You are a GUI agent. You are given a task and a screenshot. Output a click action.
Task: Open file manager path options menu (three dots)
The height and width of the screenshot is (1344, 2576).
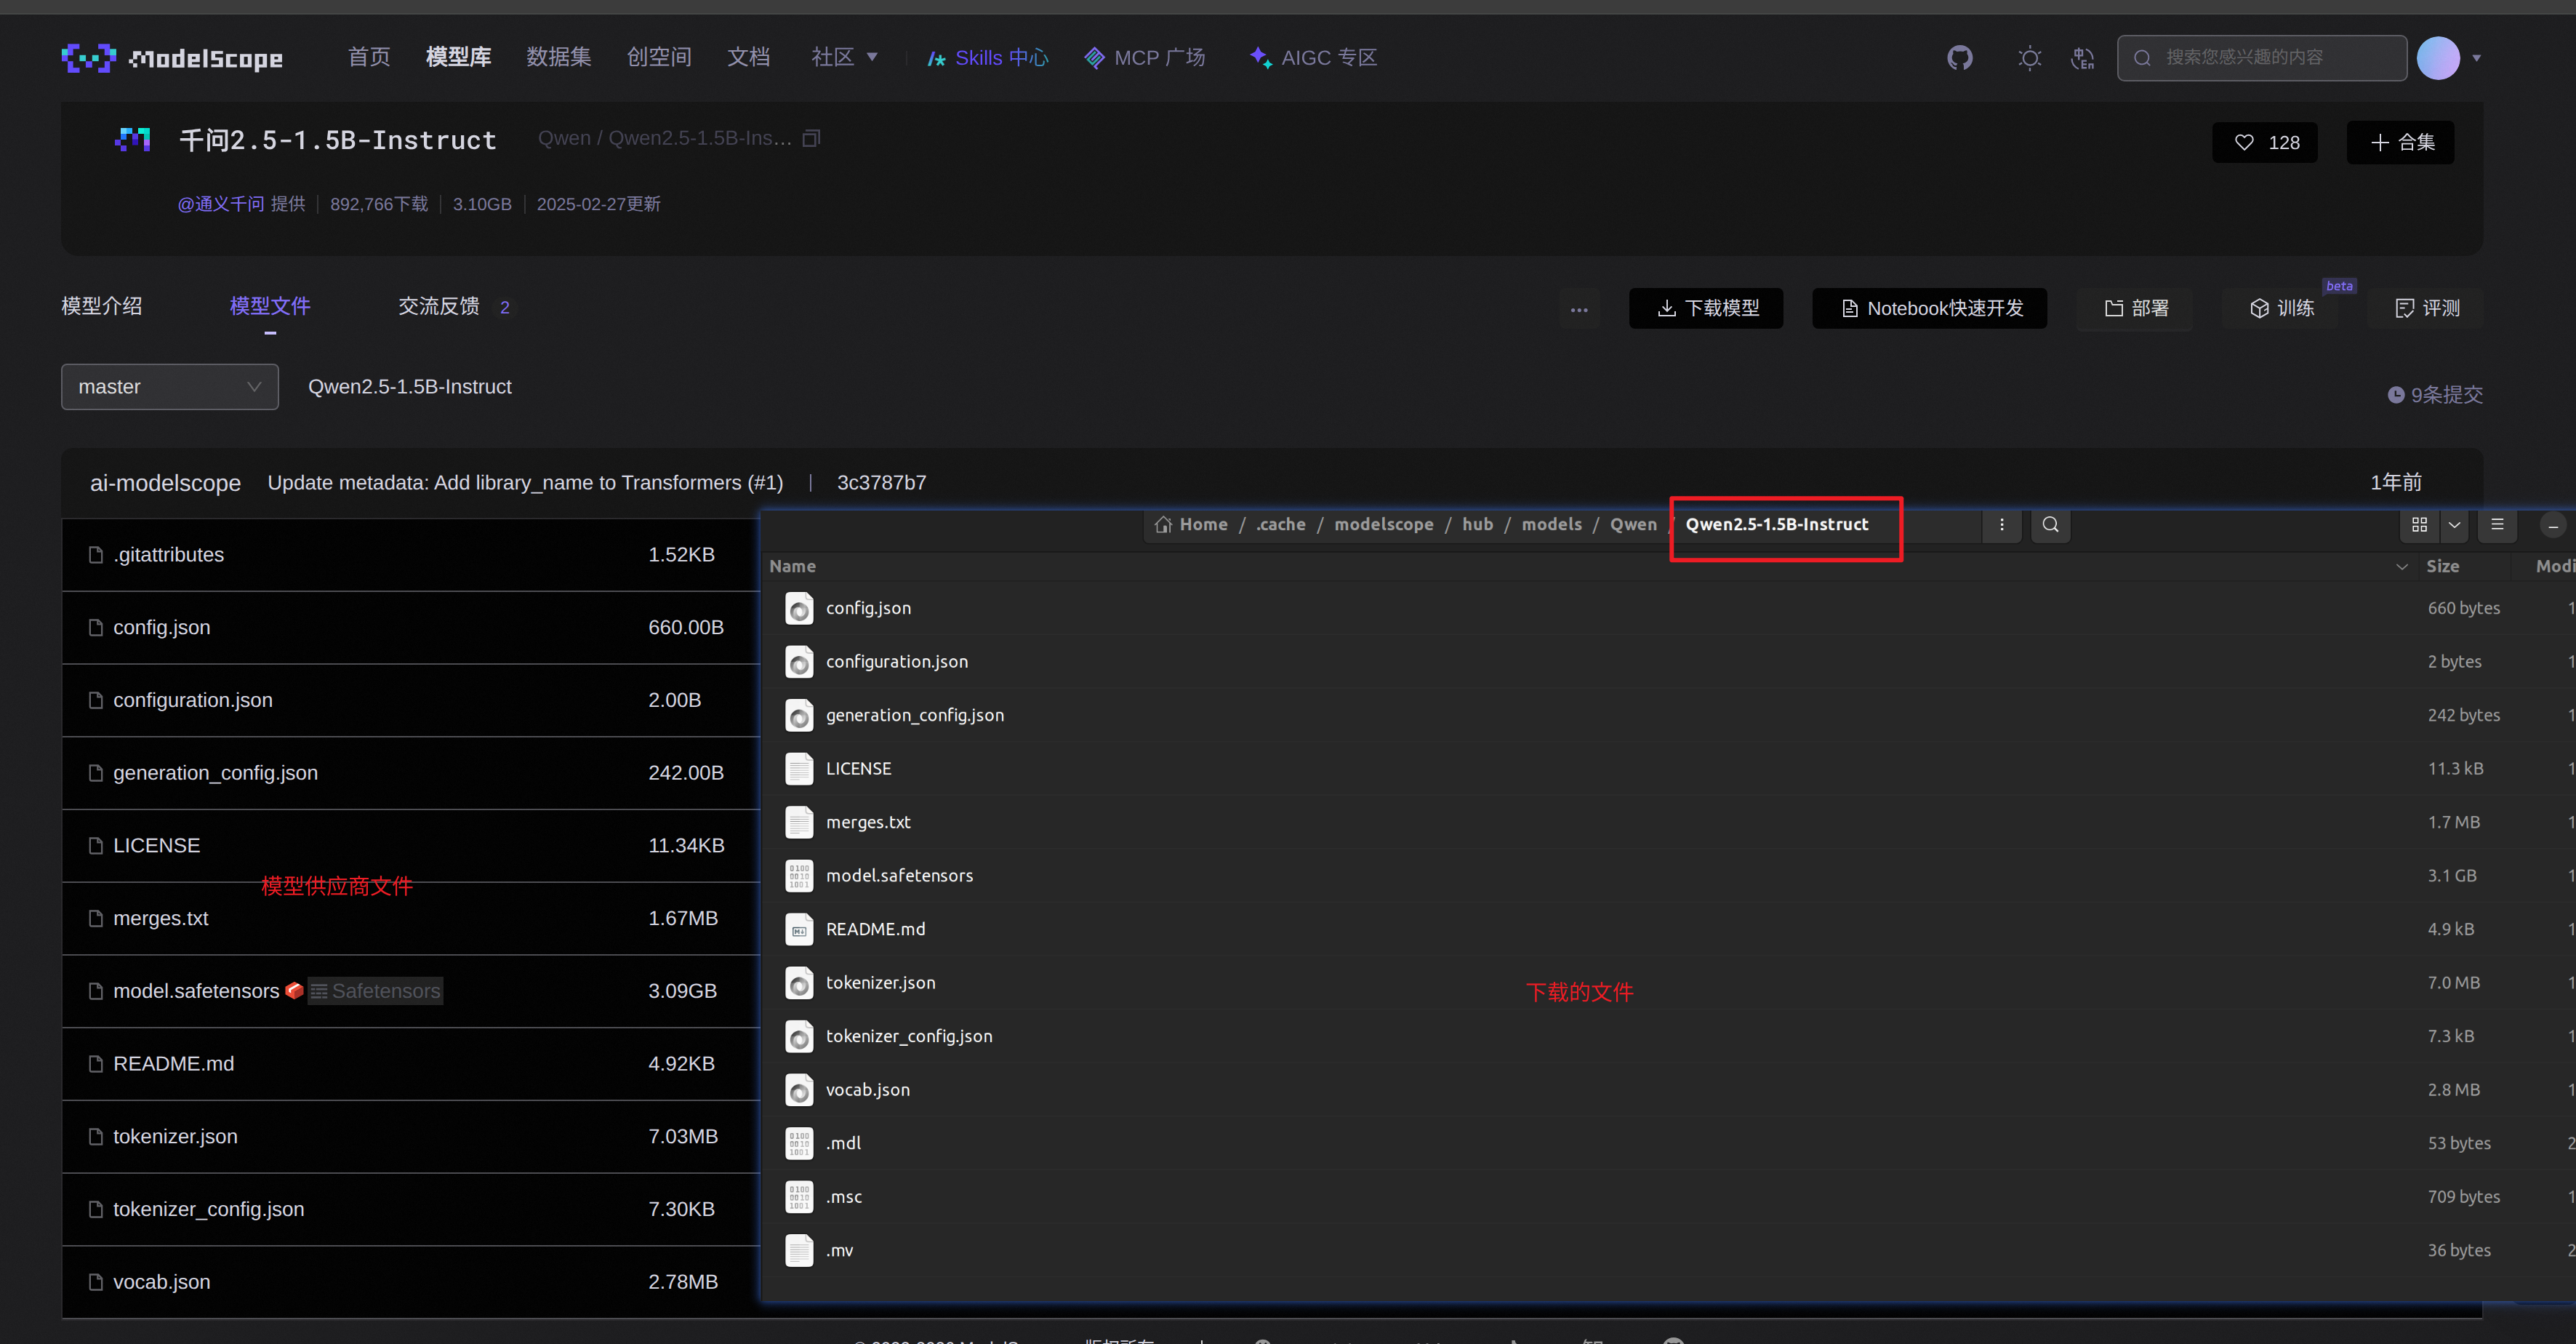2002,524
